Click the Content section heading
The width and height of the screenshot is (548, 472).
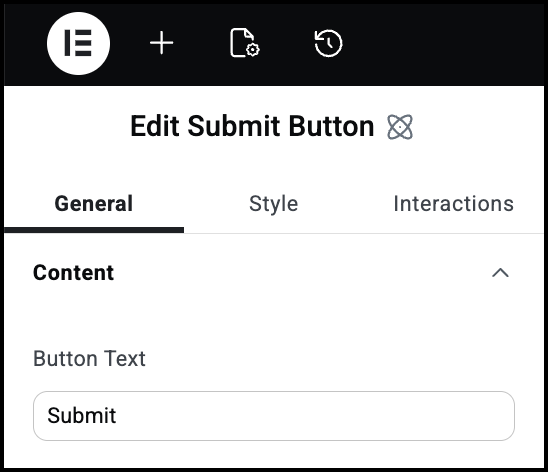73,273
